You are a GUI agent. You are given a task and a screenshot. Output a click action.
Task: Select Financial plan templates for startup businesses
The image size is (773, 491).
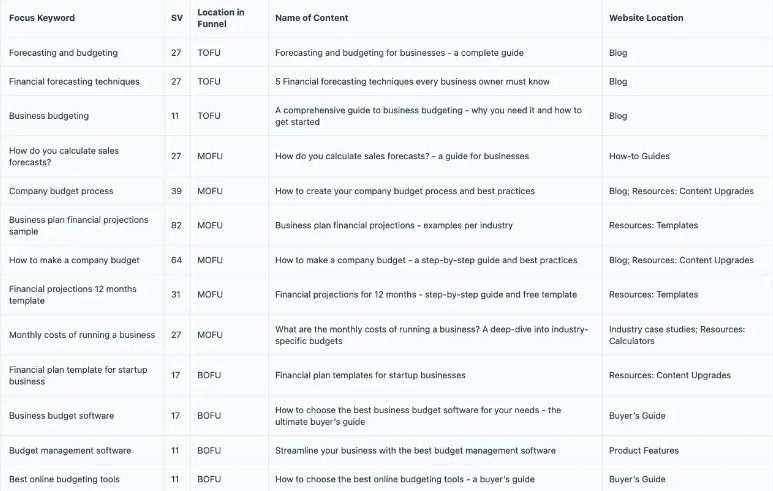(x=370, y=375)
